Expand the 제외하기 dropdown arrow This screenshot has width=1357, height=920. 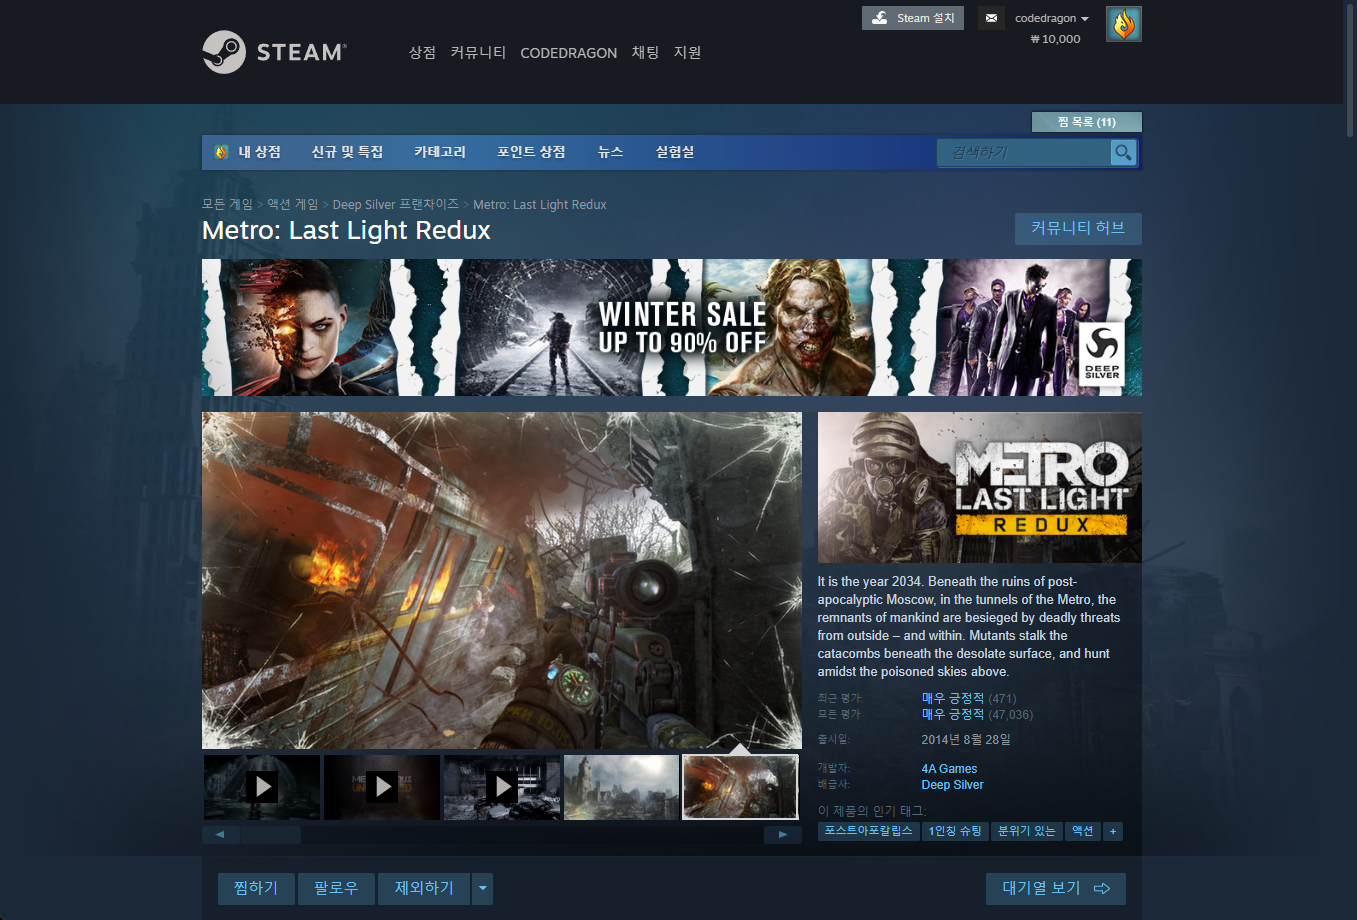point(482,888)
